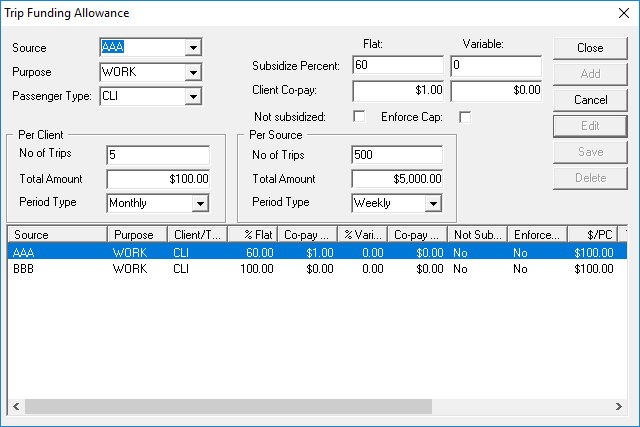The image size is (640, 427).
Task: Click the Per Client No of Trips field
Action: [158, 155]
